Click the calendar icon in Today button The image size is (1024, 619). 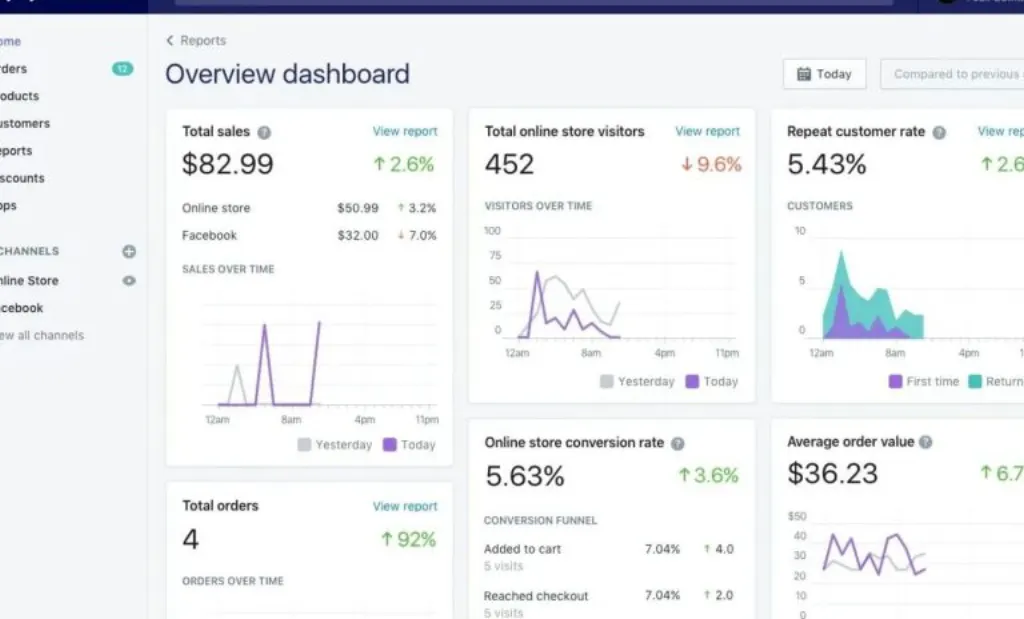[x=804, y=74]
